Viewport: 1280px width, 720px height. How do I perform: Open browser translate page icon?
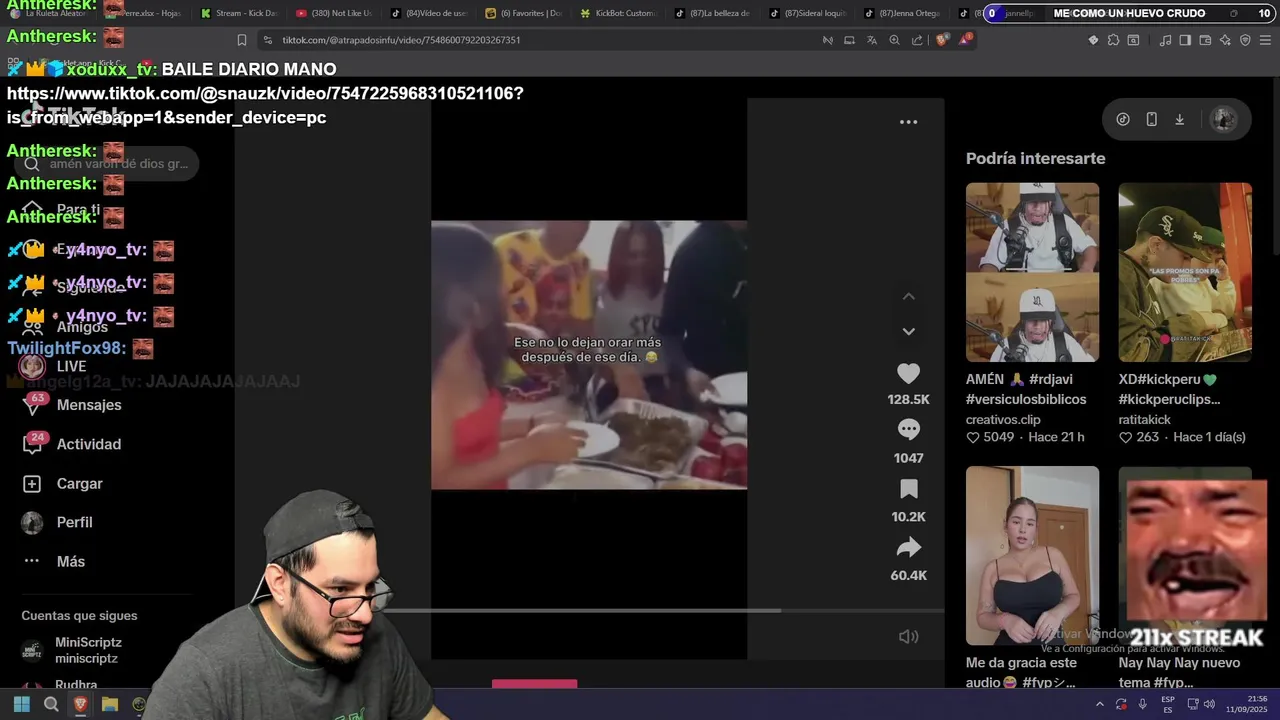tap(871, 40)
